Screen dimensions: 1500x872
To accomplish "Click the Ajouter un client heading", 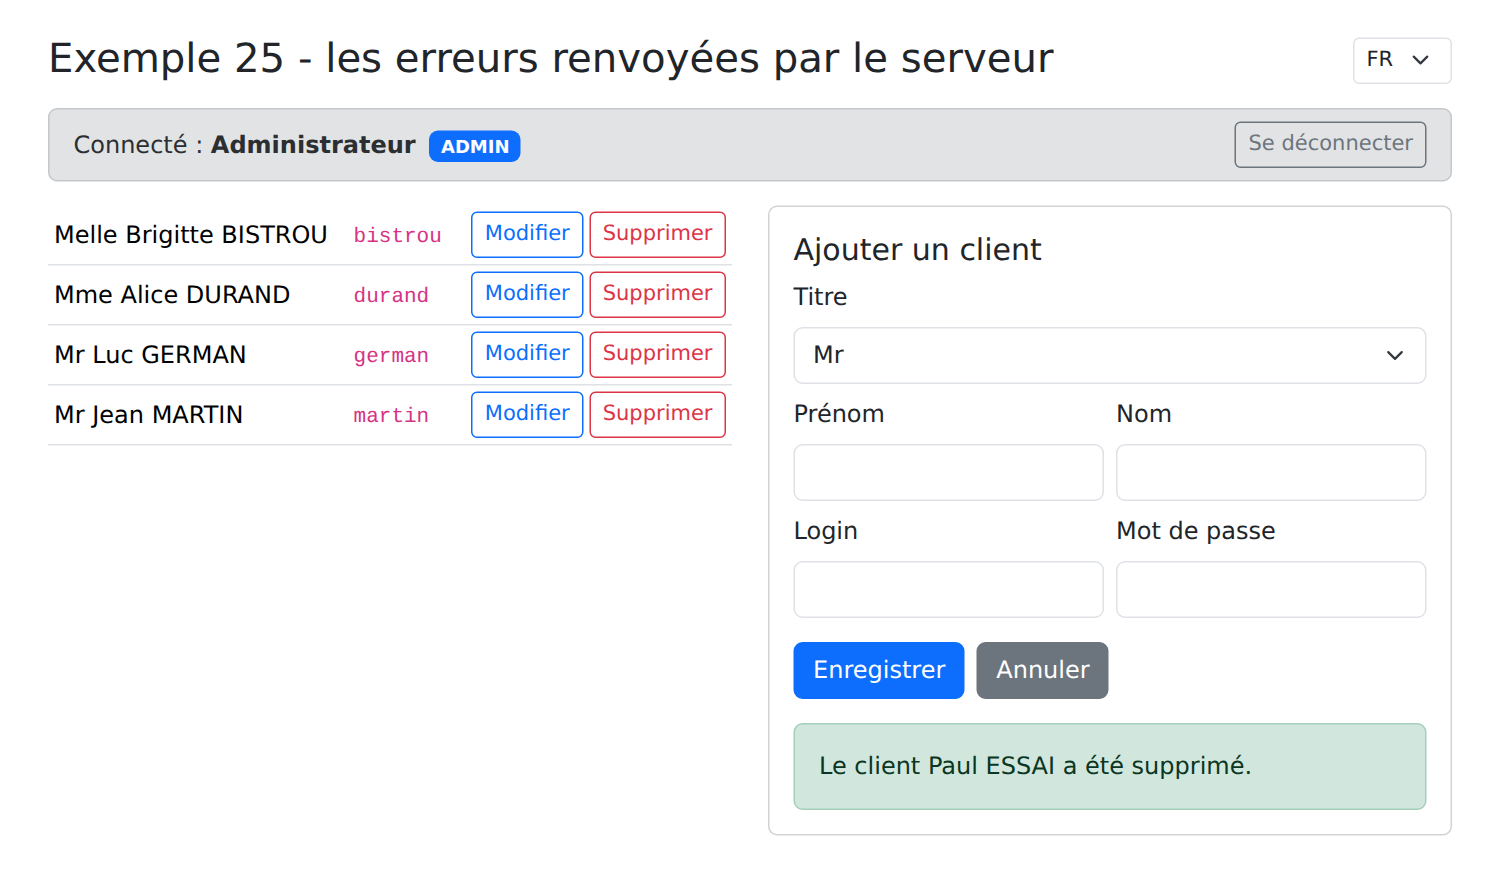I will [x=917, y=249].
